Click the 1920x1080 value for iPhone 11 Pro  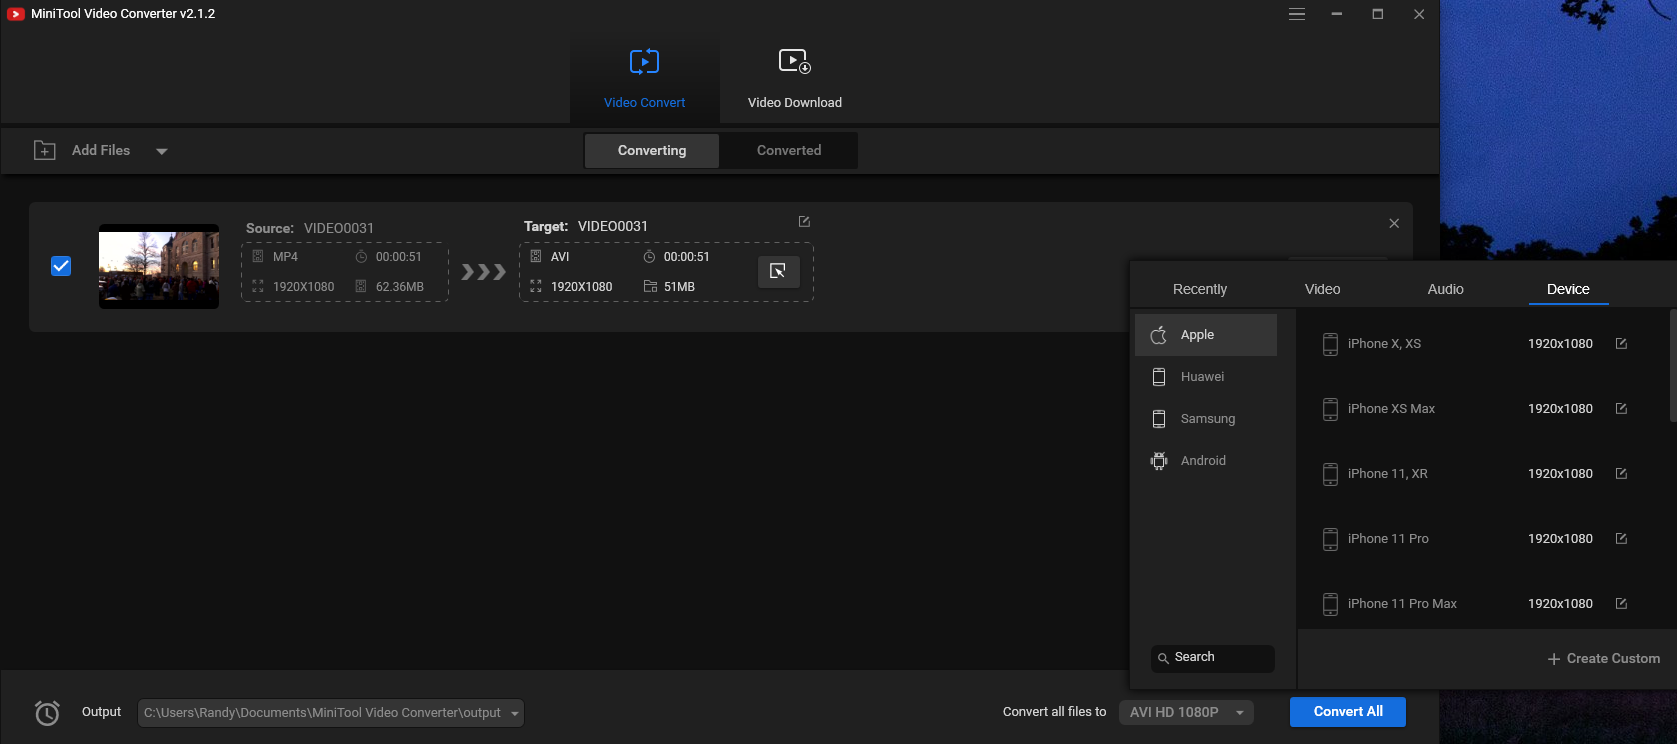(x=1560, y=539)
